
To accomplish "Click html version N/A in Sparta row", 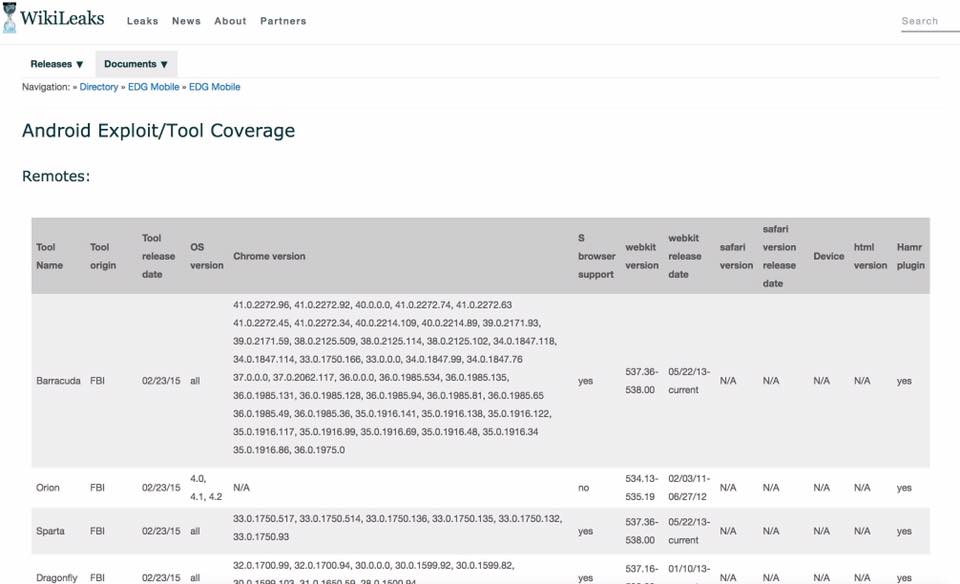I will tap(862, 531).
